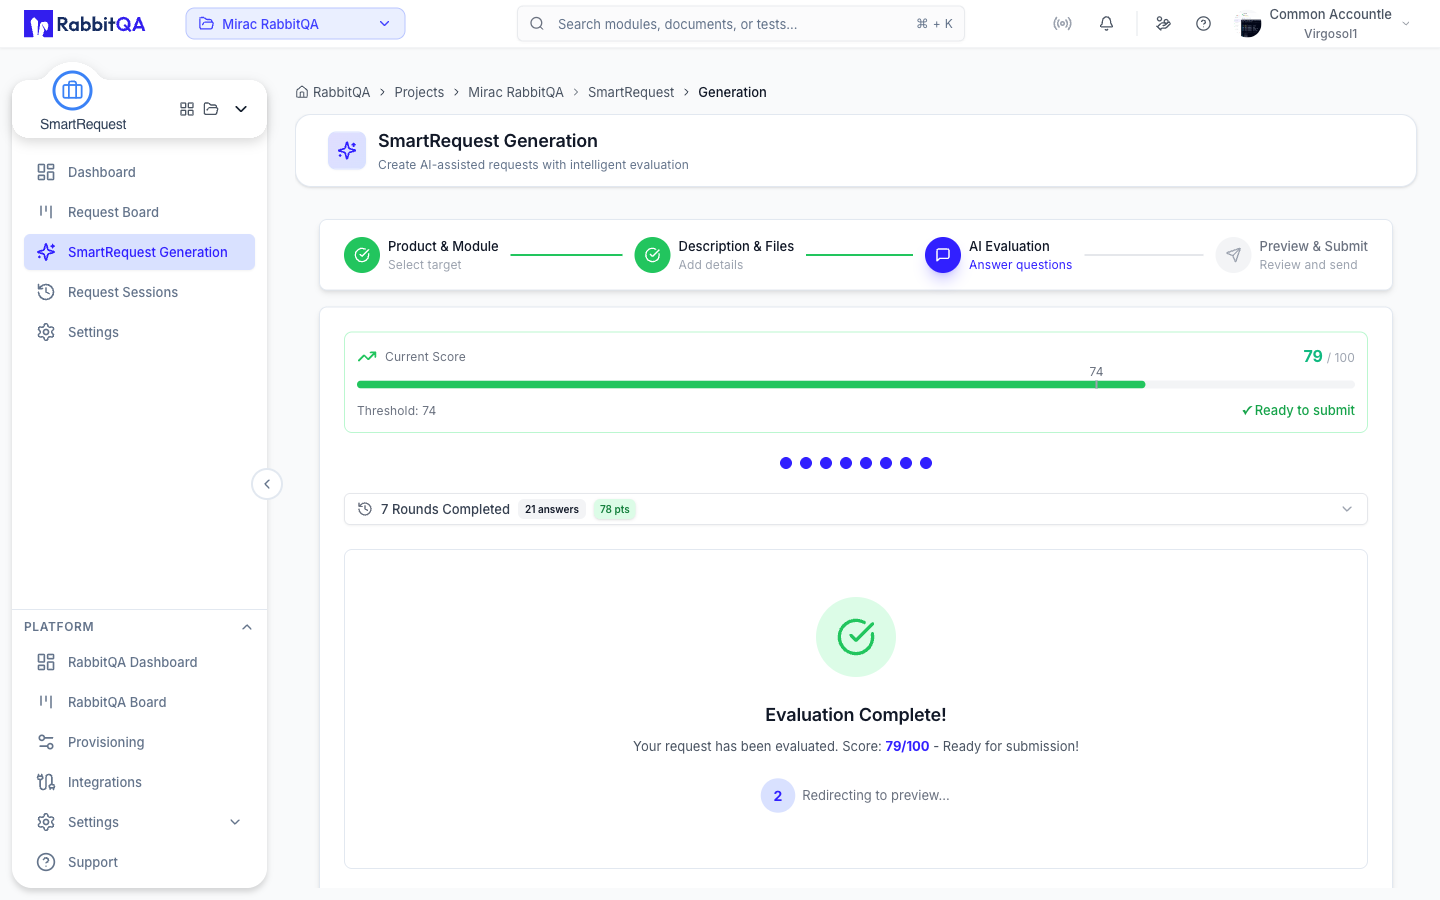Select the Product & Module step label
The image size is (1440, 900).
[443, 246]
